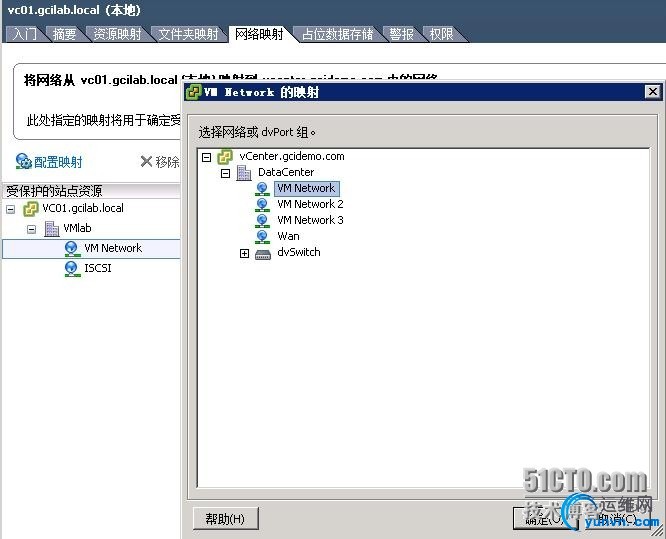Click the VM Network icon under VMlab
The height and width of the screenshot is (539, 666).
[72, 249]
